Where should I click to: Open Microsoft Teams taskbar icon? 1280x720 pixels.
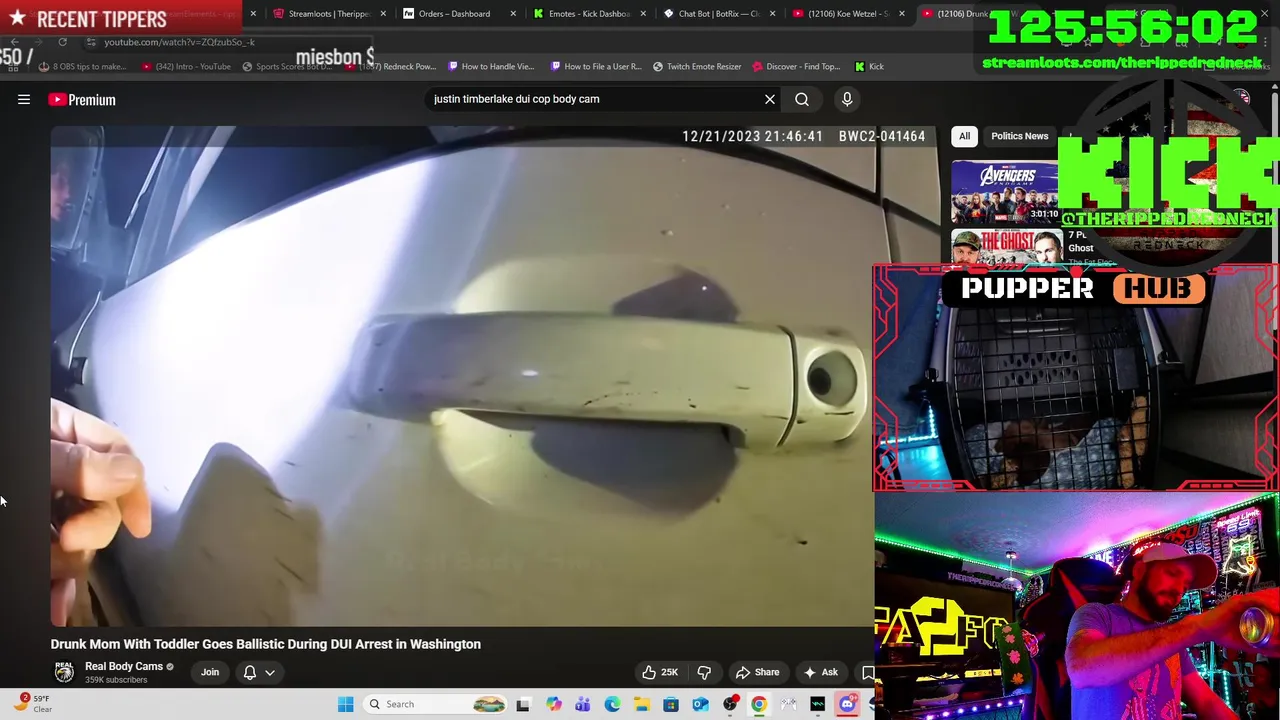coord(582,704)
